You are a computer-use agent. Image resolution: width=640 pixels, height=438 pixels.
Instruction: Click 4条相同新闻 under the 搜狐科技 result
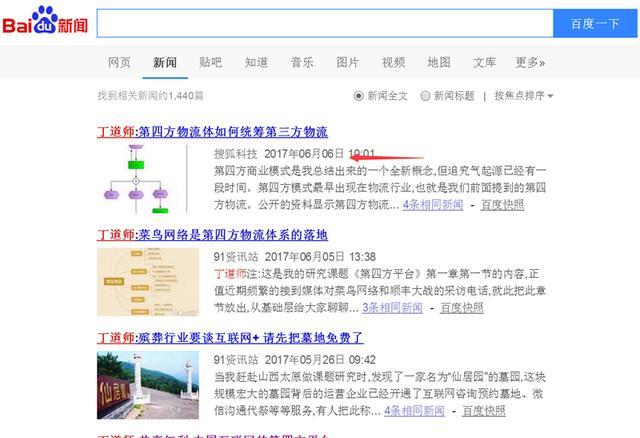[x=433, y=205]
